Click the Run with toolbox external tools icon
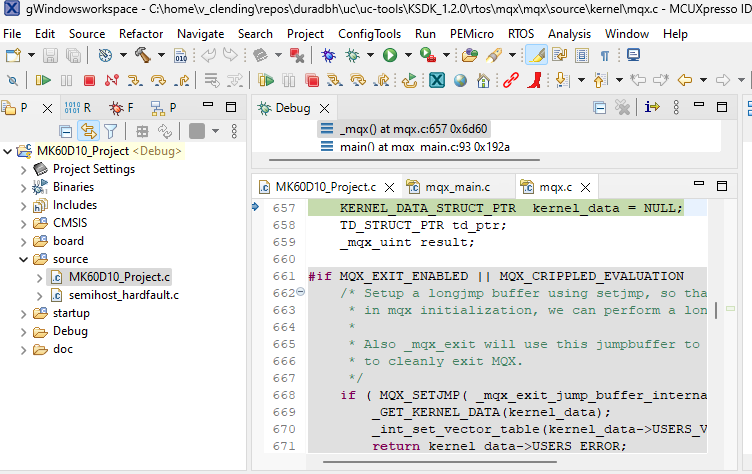Image resolution: width=752 pixels, height=474 pixels. click(x=427, y=55)
